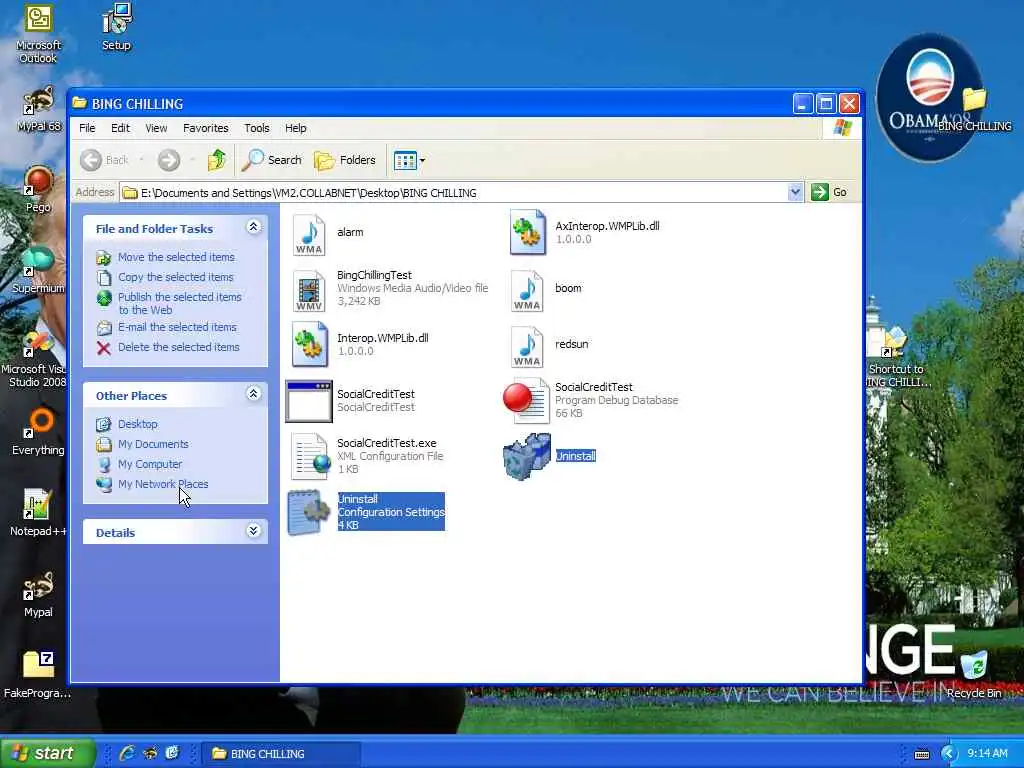
Task: Select the Everything desktop shortcut
Action: pyautogui.click(x=38, y=432)
